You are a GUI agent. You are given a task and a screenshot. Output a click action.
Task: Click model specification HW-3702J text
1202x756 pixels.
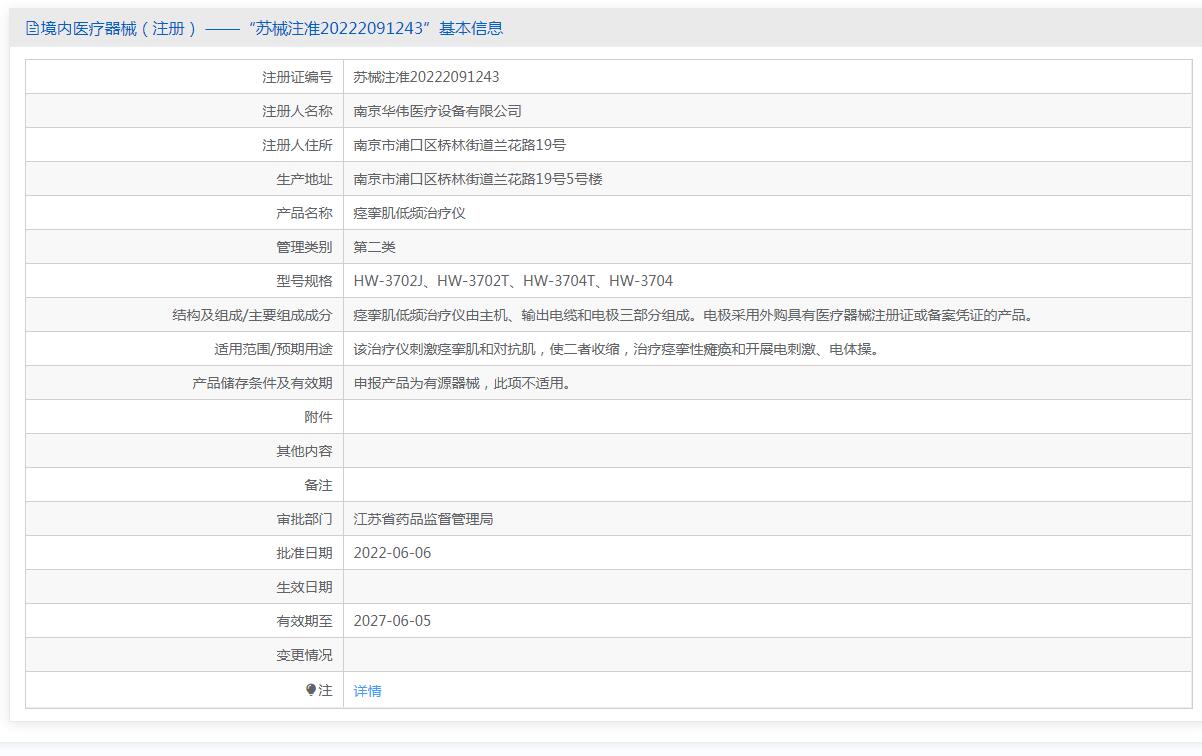[389, 281]
